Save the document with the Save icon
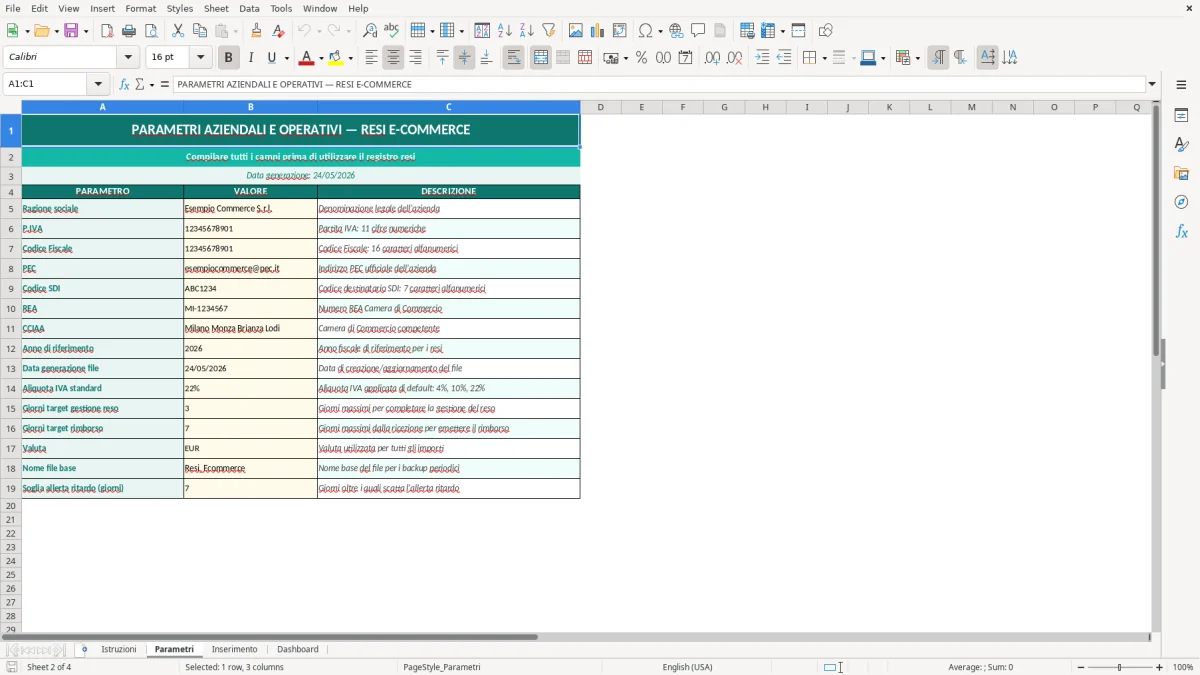 pyautogui.click(x=71, y=31)
